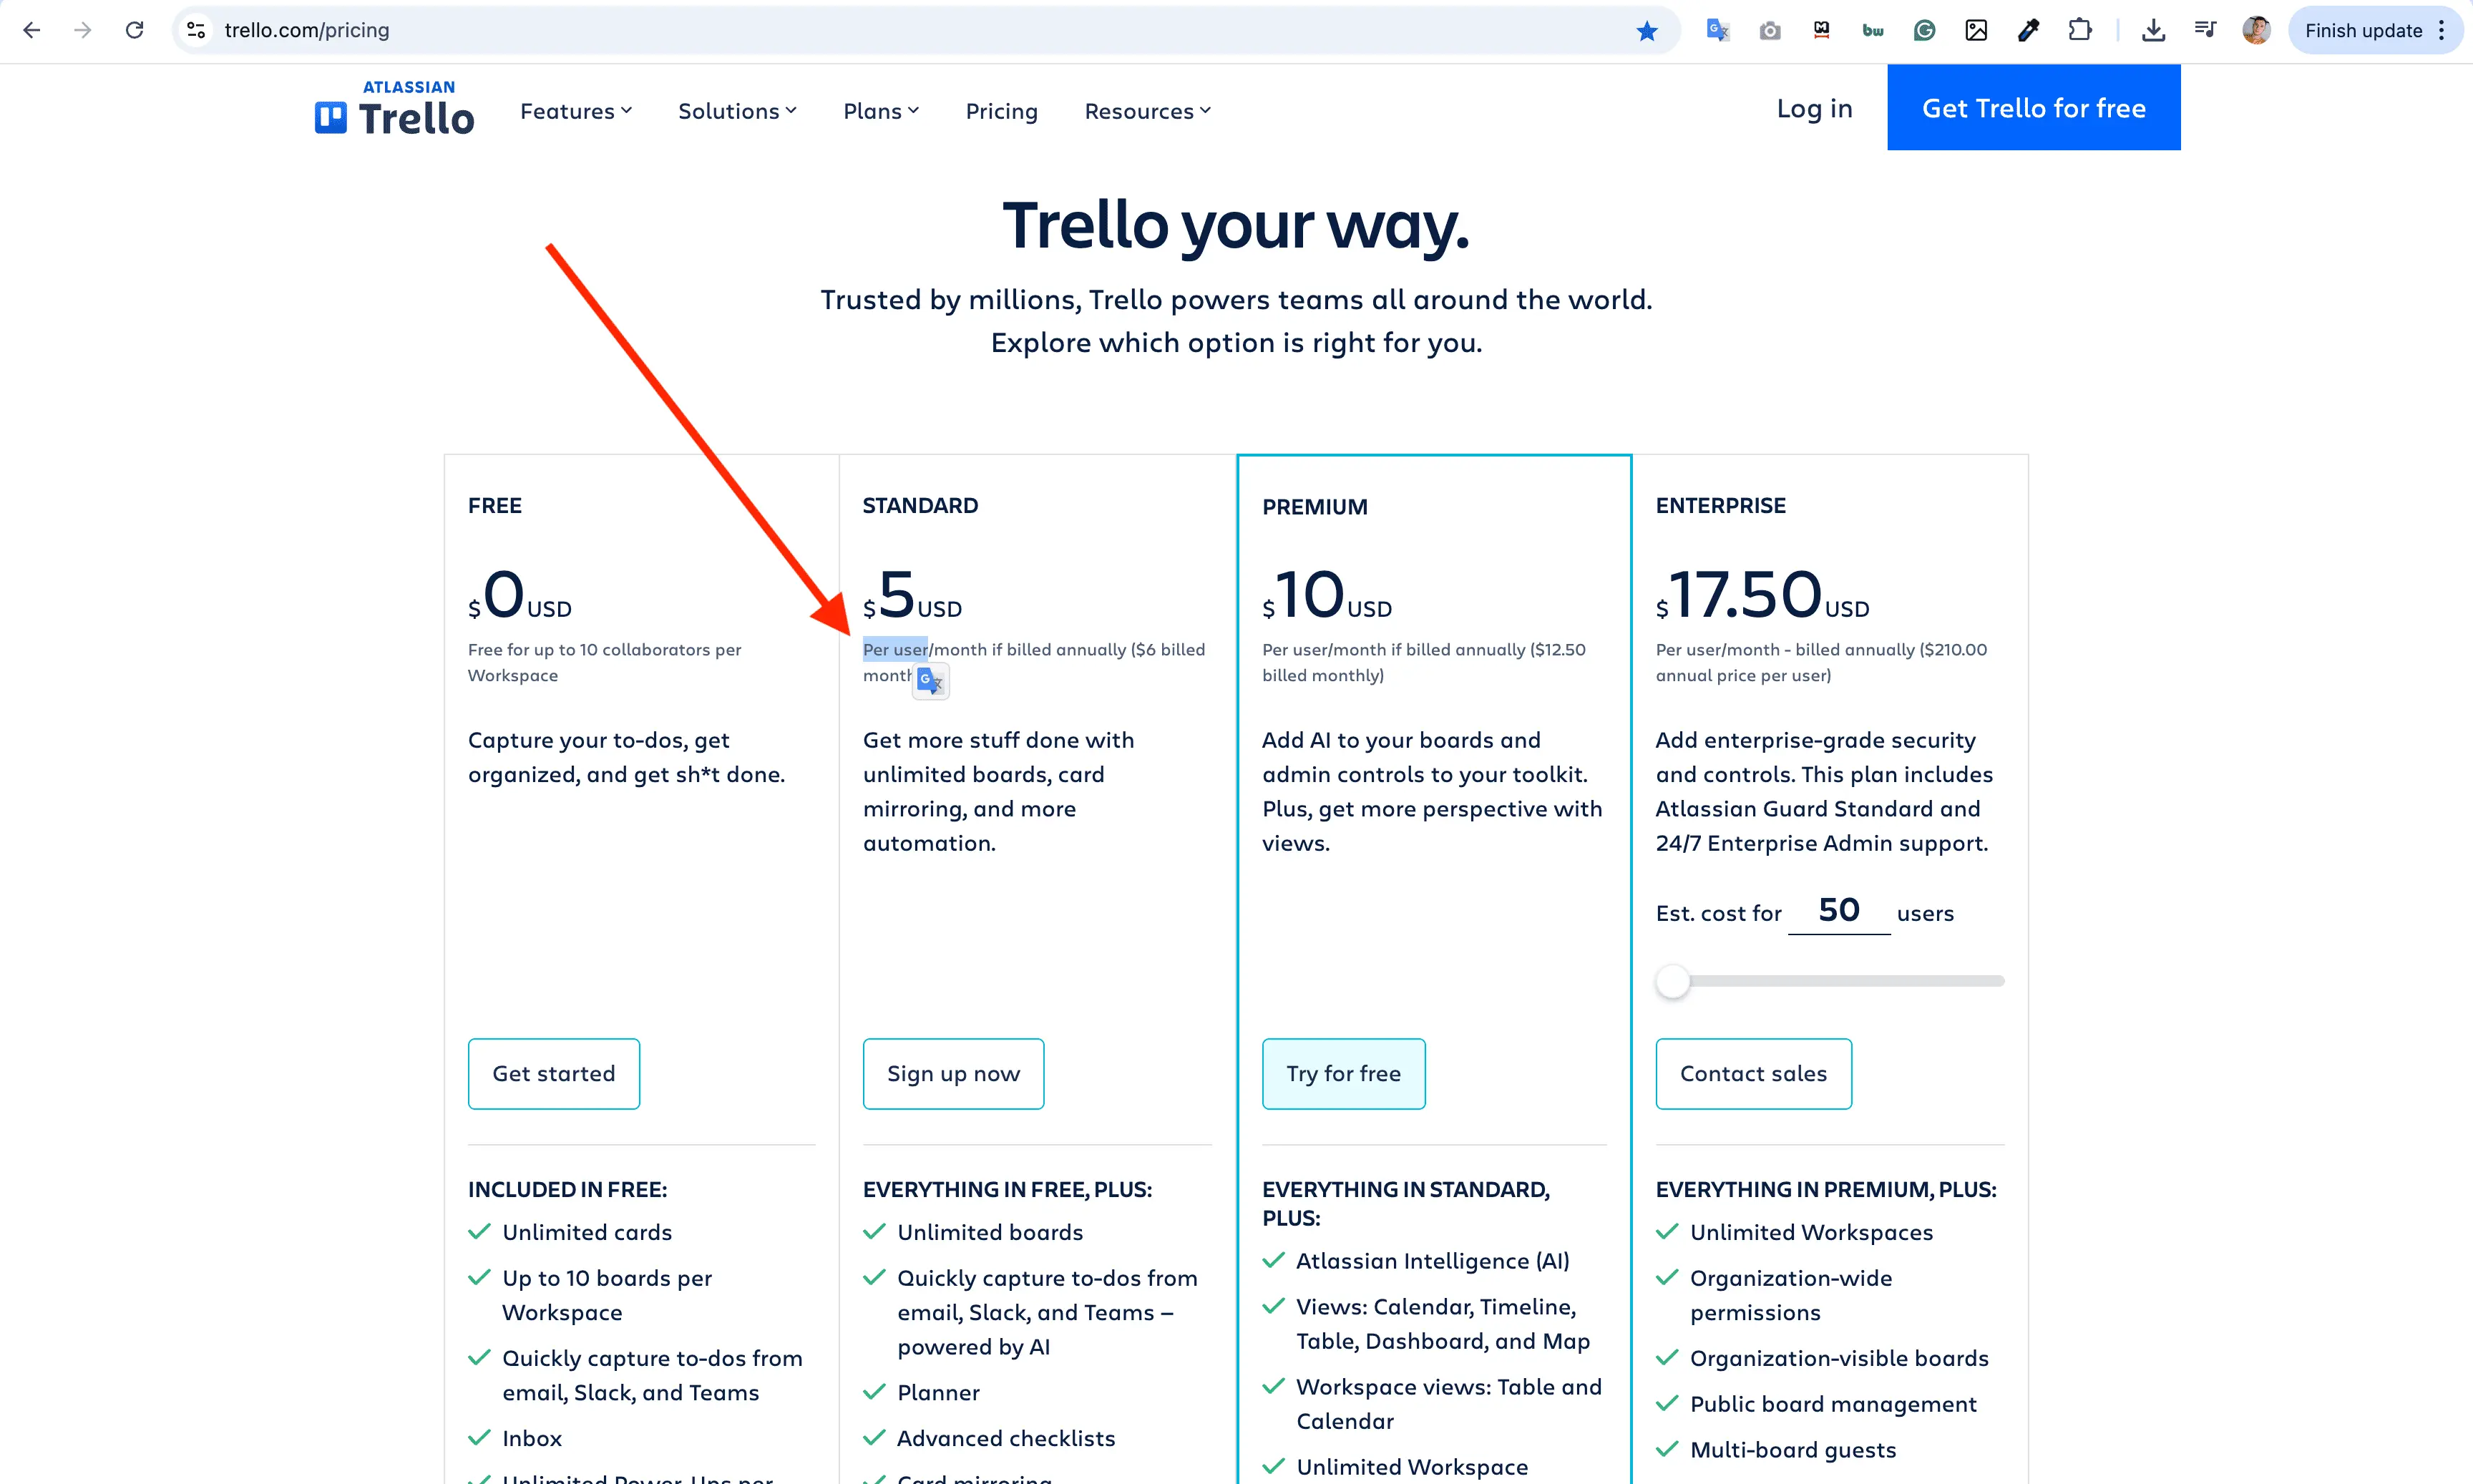2473x1484 pixels.
Task: Click the PREMIUM plan heading
Action: [1315, 507]
